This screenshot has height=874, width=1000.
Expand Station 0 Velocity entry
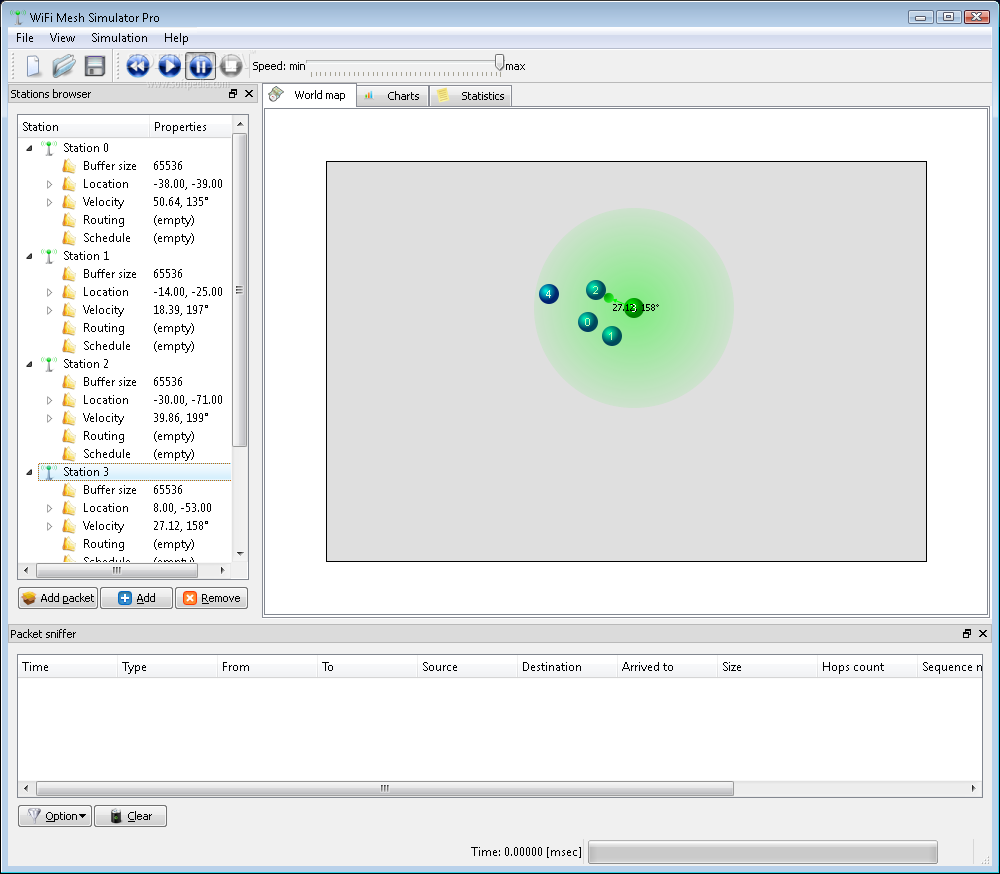coord(49,202)
